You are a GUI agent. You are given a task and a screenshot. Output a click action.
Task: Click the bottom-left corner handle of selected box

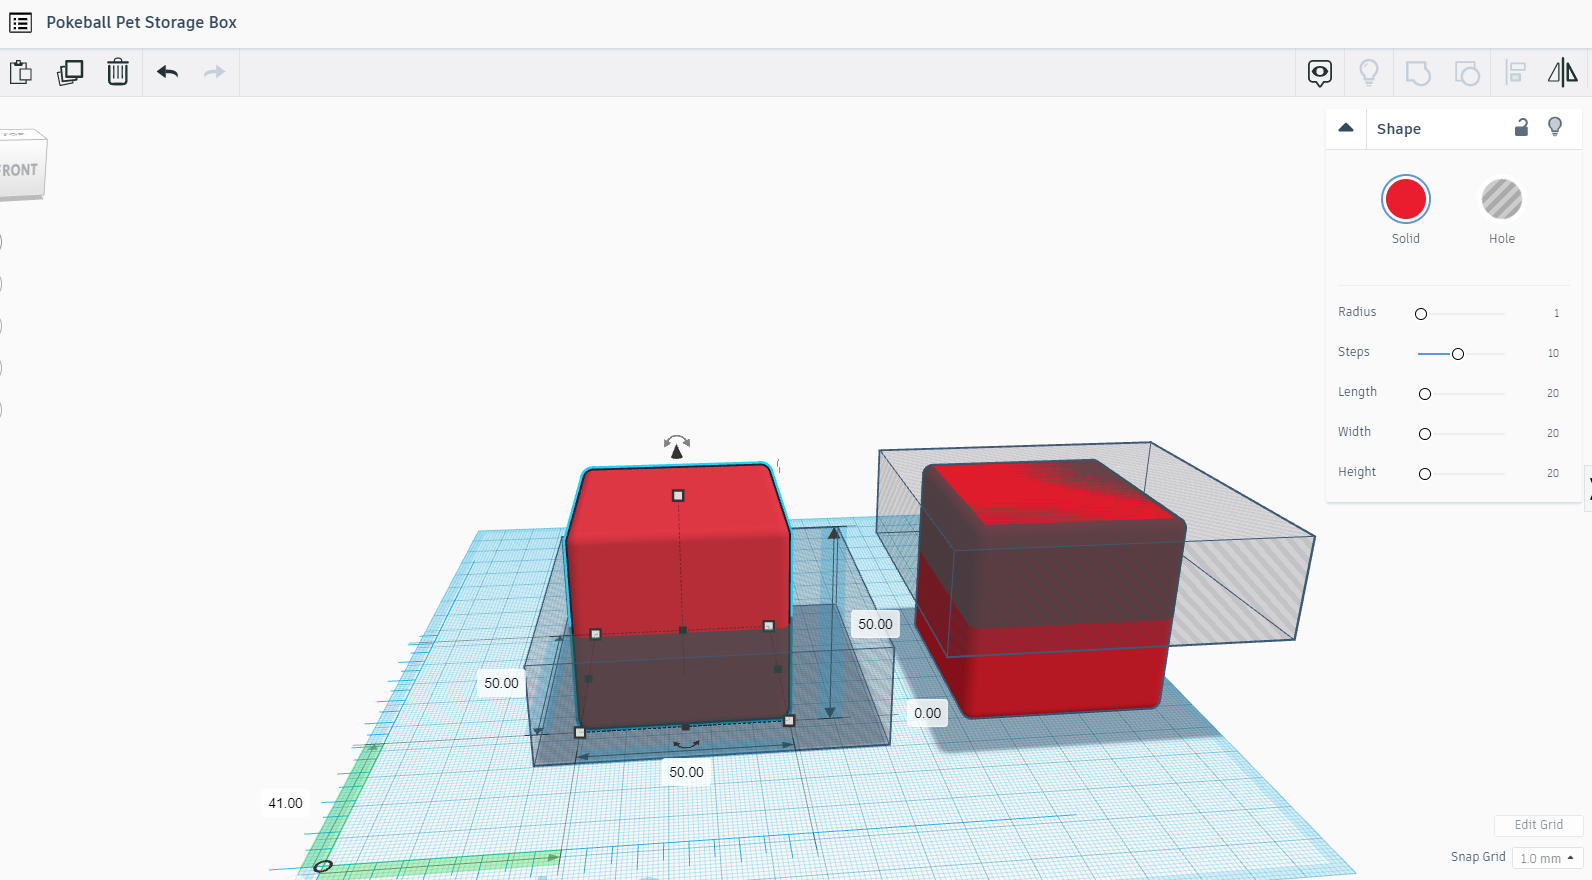[x=580, y=732]
